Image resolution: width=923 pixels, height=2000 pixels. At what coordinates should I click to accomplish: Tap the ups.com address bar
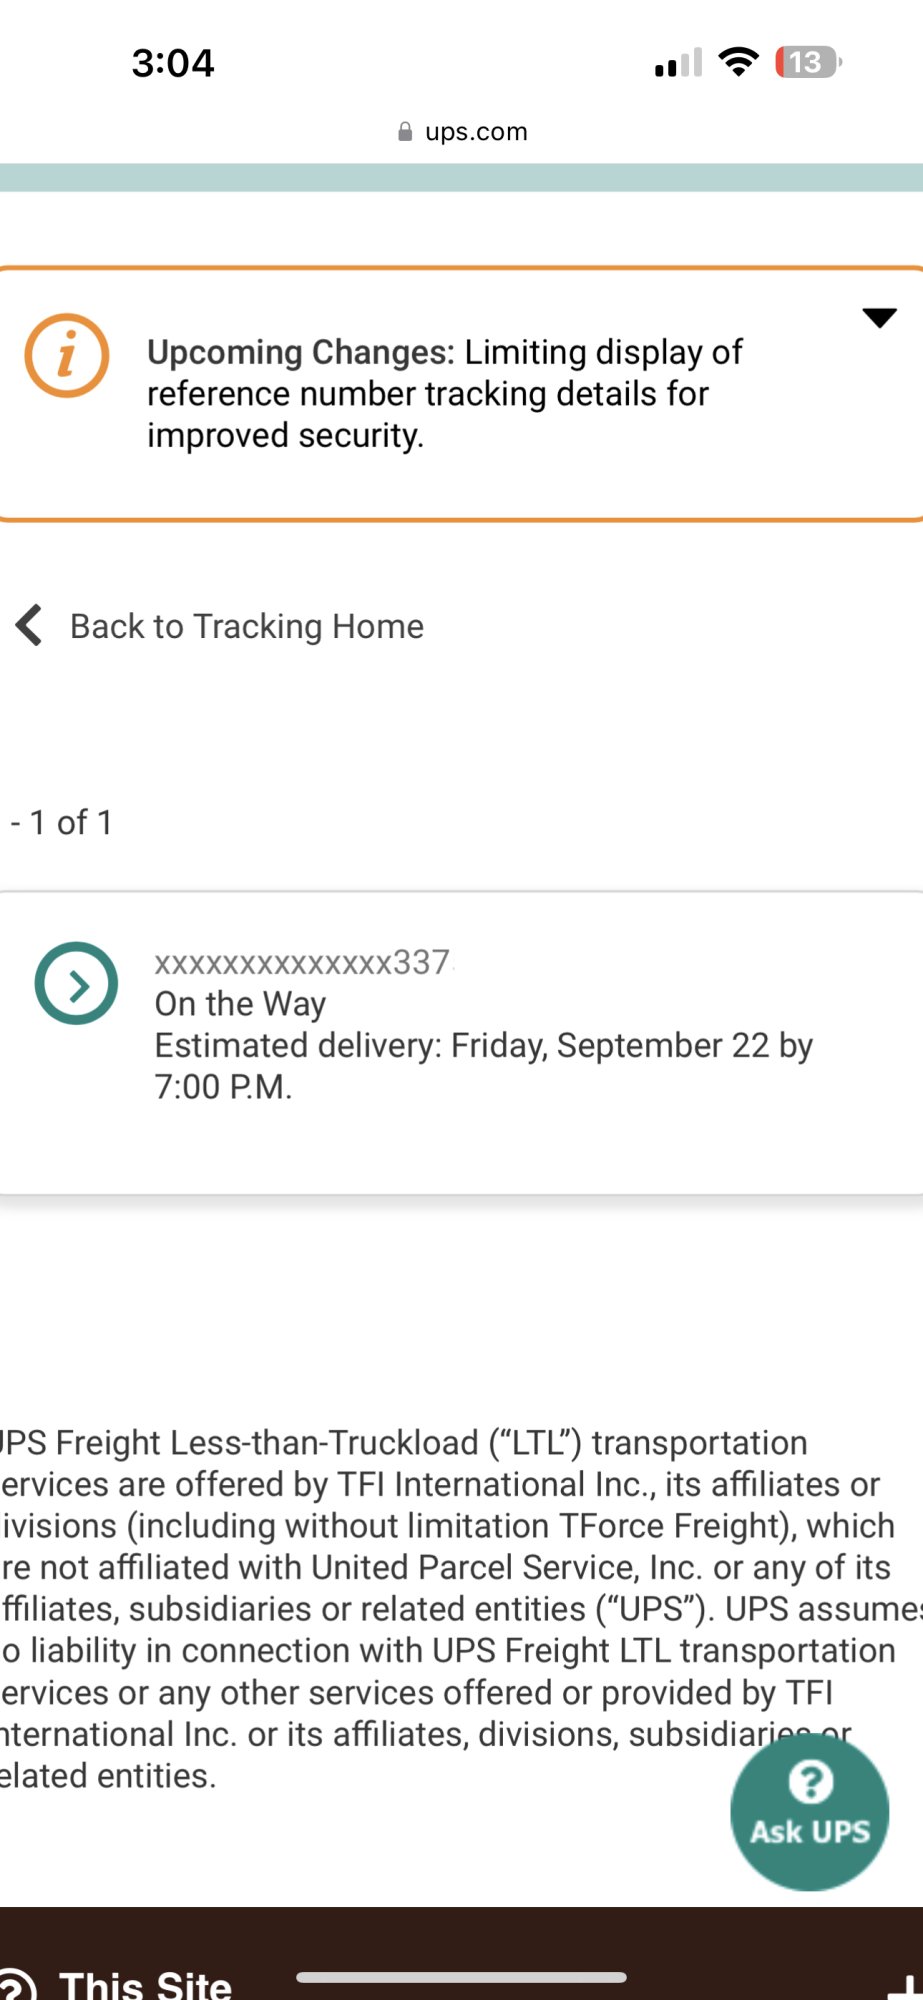(476, 132)
